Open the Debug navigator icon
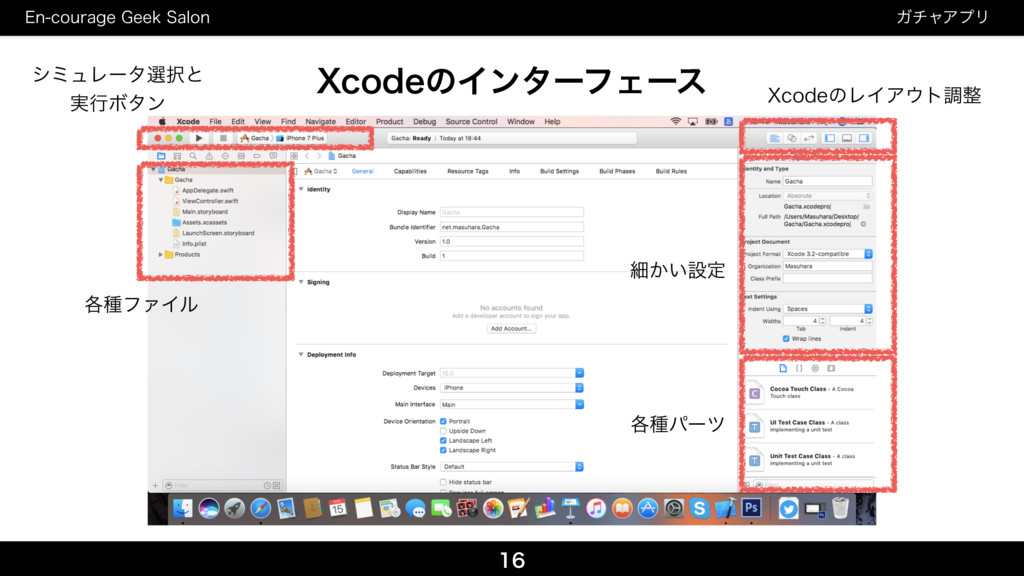Screen dimensions: 1024x576 tap(241, 156)
